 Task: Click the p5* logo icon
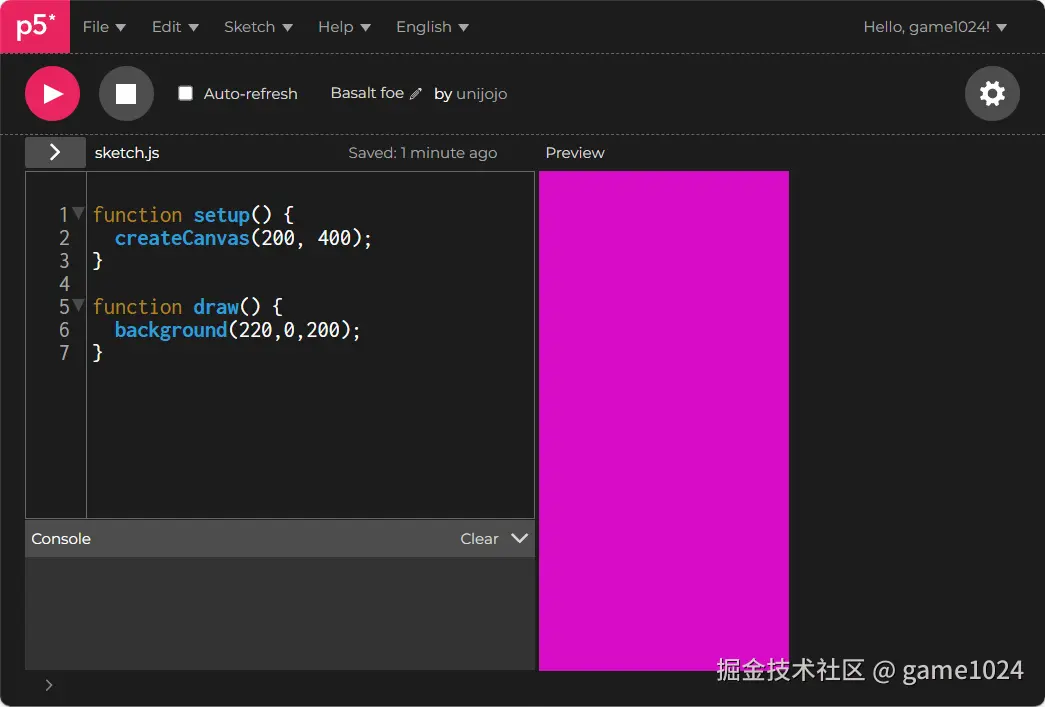point(35,27)
